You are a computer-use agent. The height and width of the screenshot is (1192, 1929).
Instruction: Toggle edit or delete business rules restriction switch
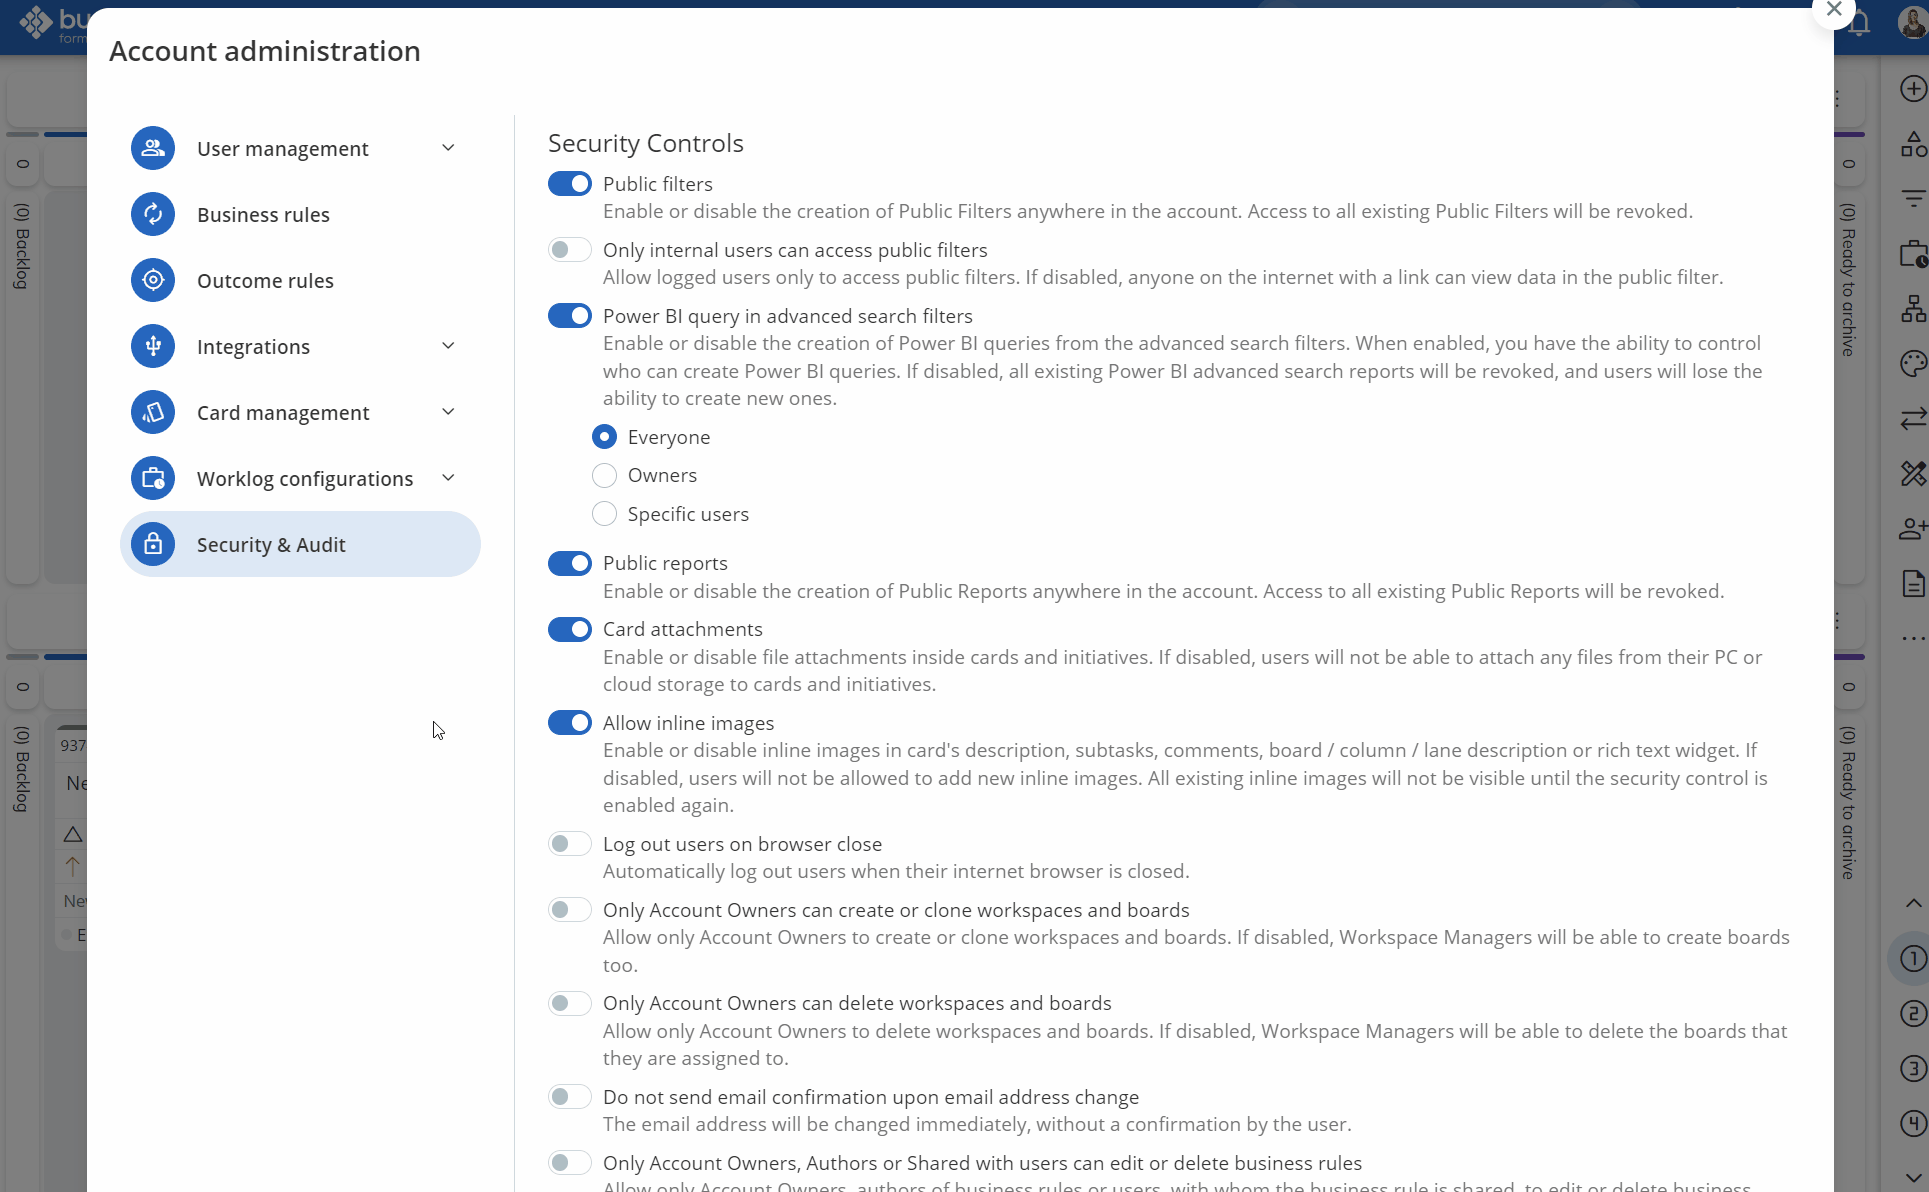[570, 1163]
